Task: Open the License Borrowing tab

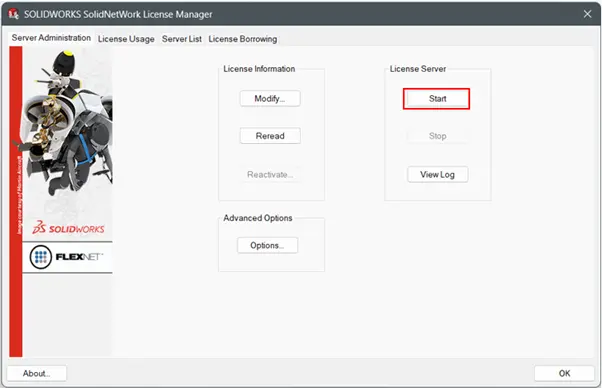Action: click(243, 39)
